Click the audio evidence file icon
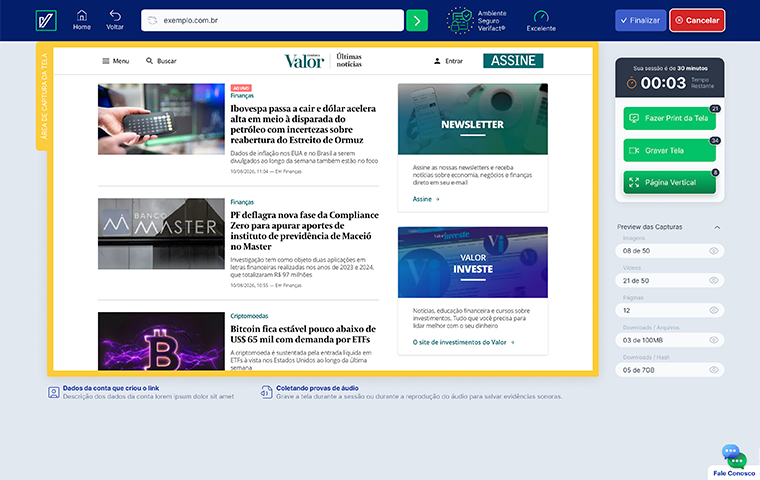The image size is (760, 480). [267, 392]
